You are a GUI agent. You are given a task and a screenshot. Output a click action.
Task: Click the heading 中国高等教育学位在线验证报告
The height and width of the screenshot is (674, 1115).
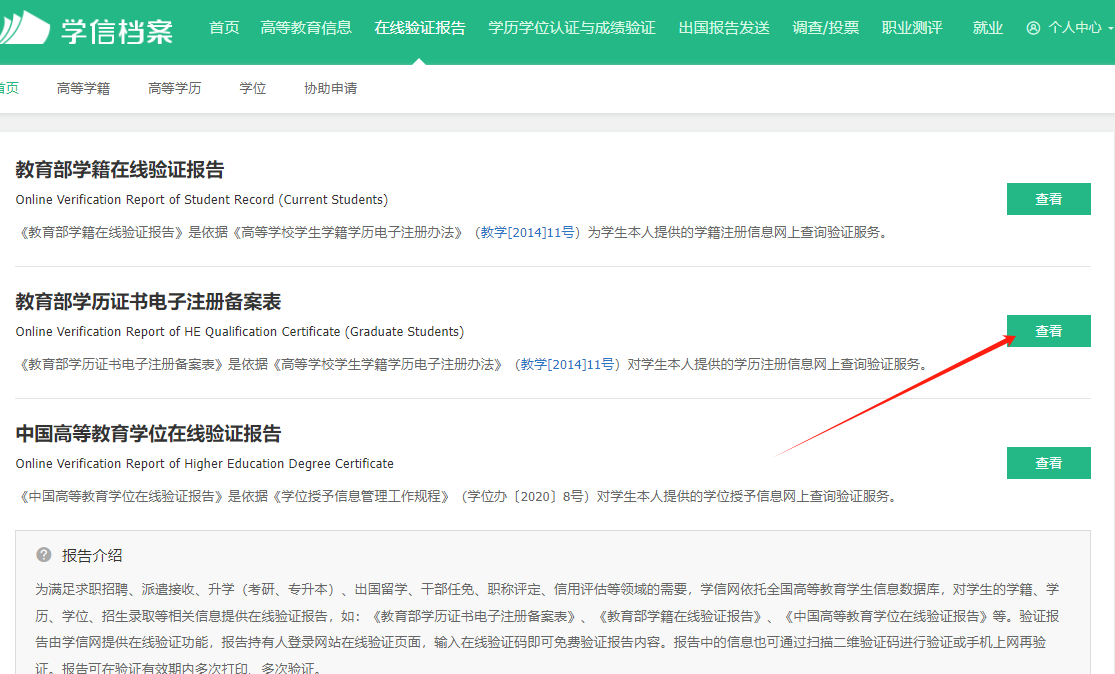coord(148,434)
